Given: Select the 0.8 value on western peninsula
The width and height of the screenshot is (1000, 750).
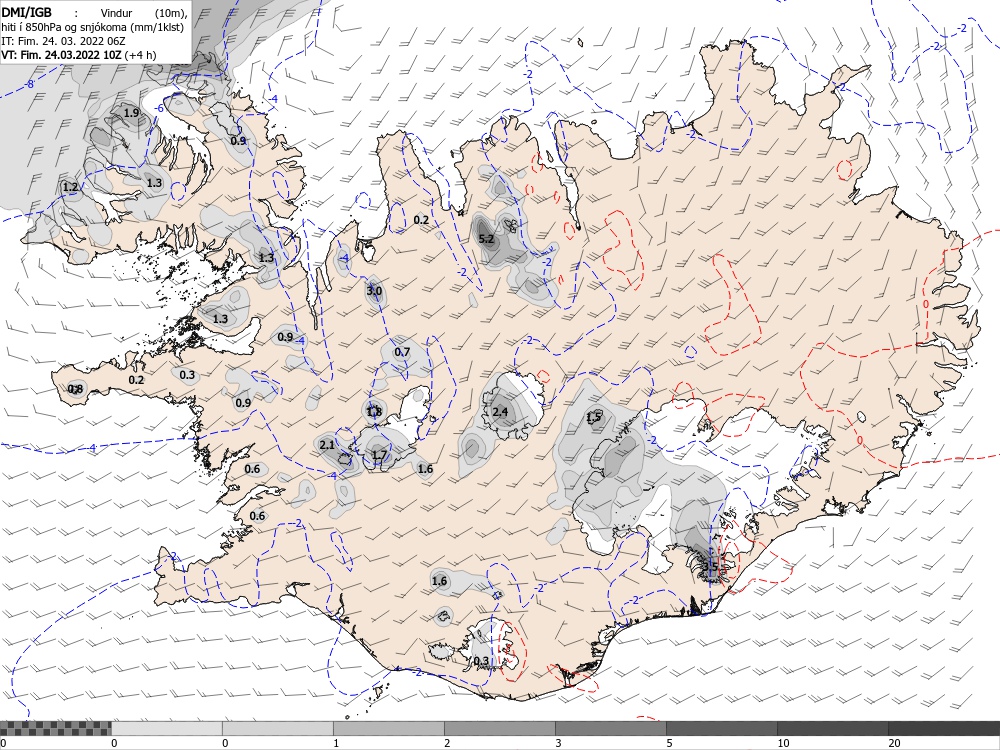Looking at the screenshot, I should click(75, 389).
